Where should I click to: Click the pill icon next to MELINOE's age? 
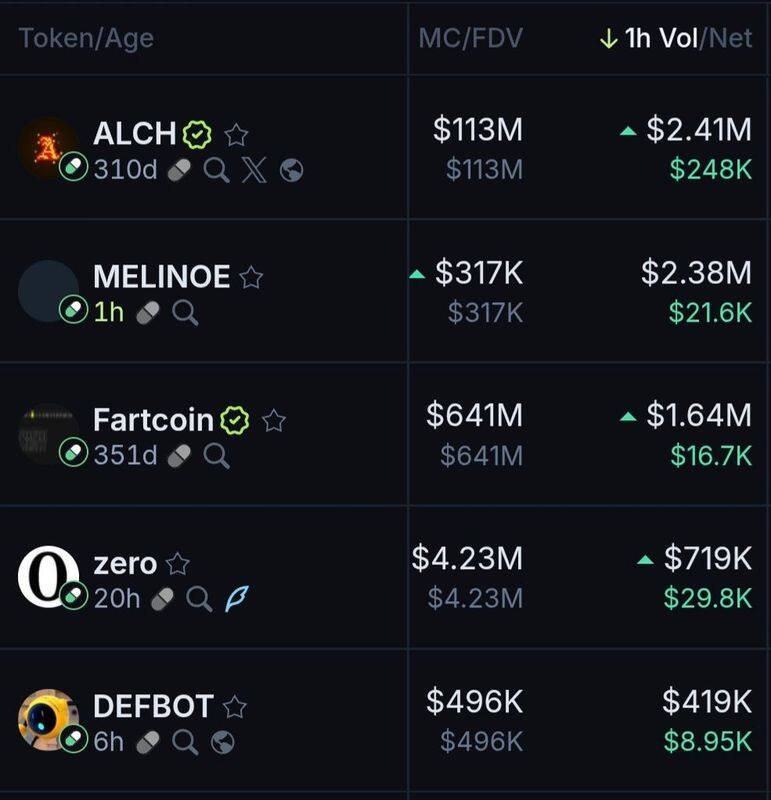pyautogui.click(x=148, y=313)
